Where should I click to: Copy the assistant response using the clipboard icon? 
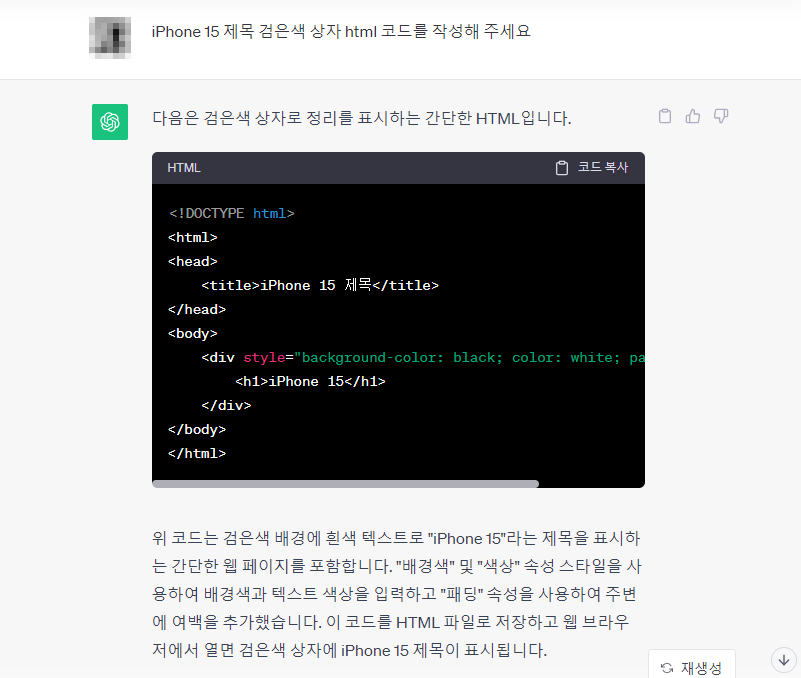click(665, 116)
